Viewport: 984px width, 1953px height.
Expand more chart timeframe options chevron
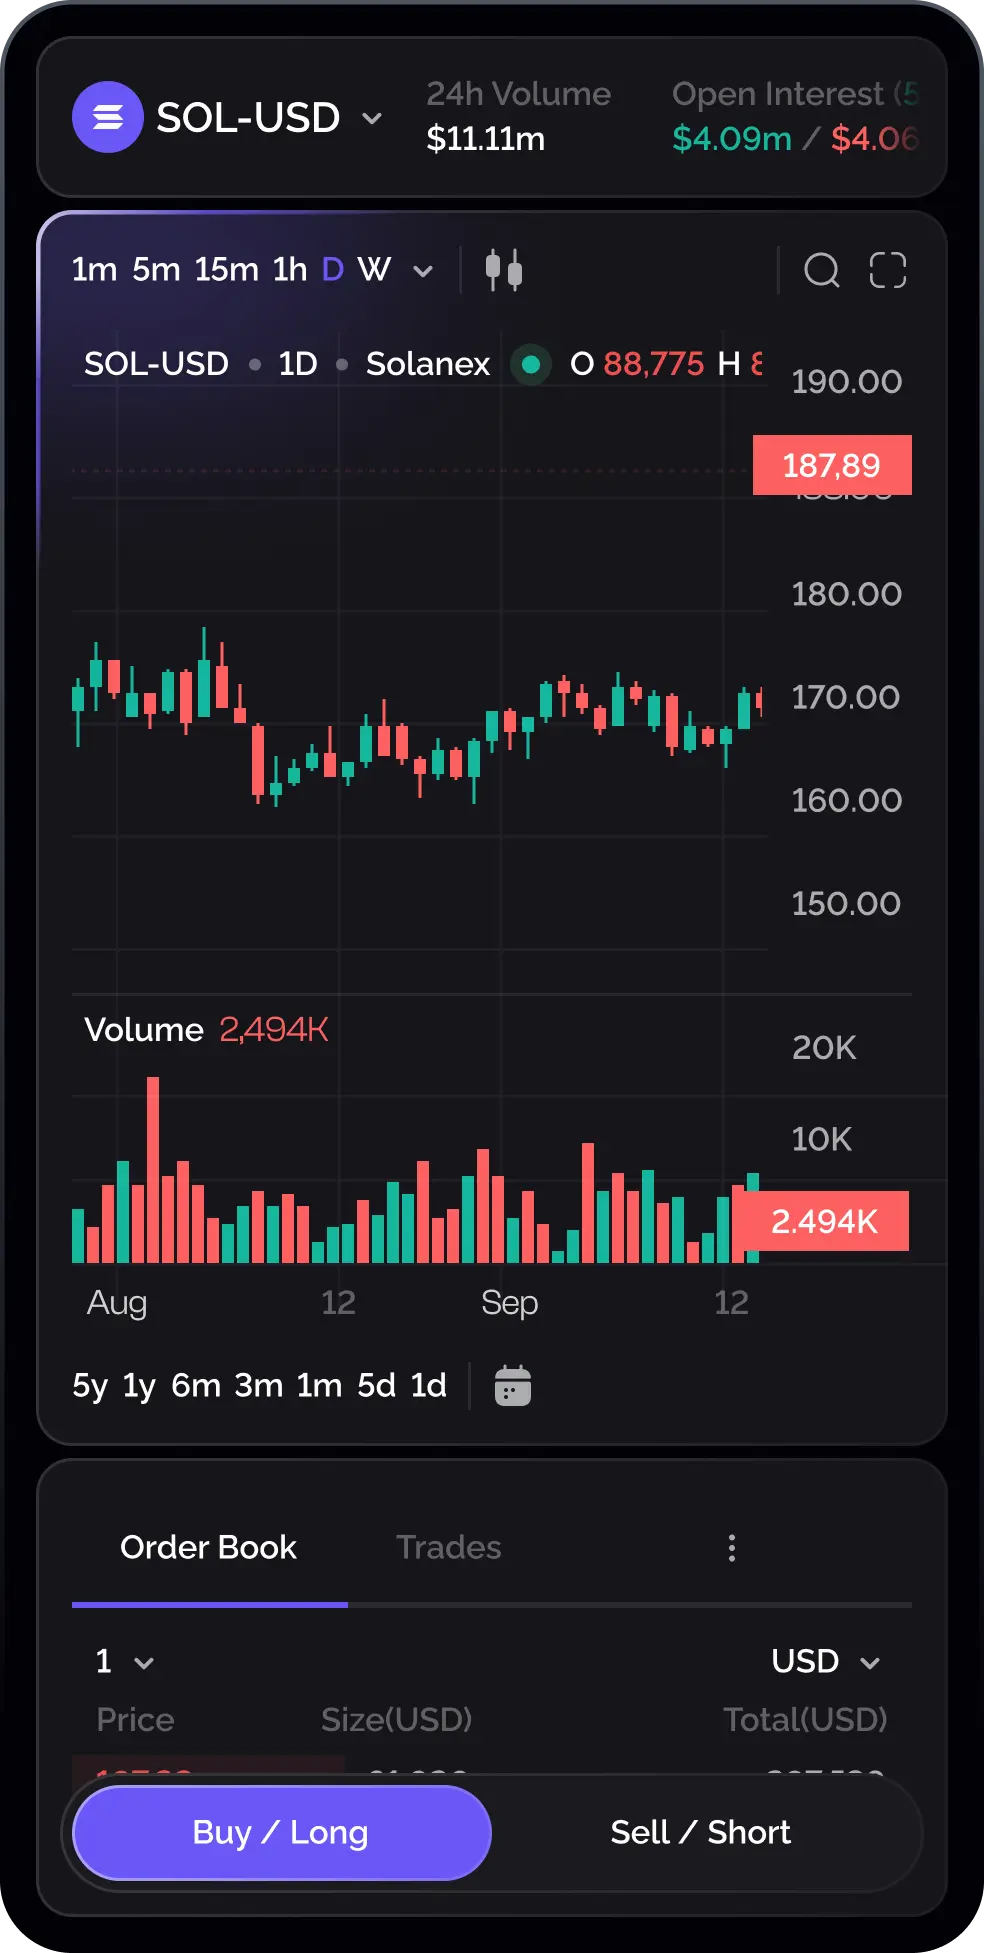click(423, 271)
